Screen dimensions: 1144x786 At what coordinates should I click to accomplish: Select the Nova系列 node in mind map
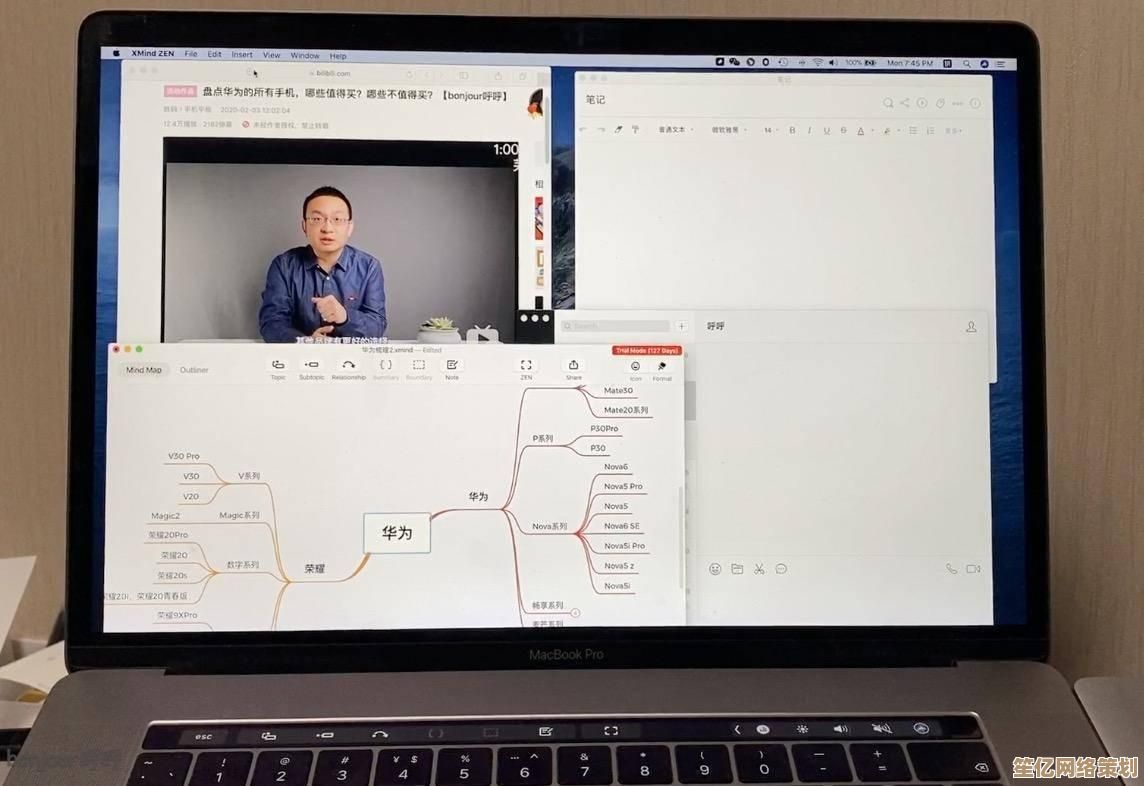549,526
